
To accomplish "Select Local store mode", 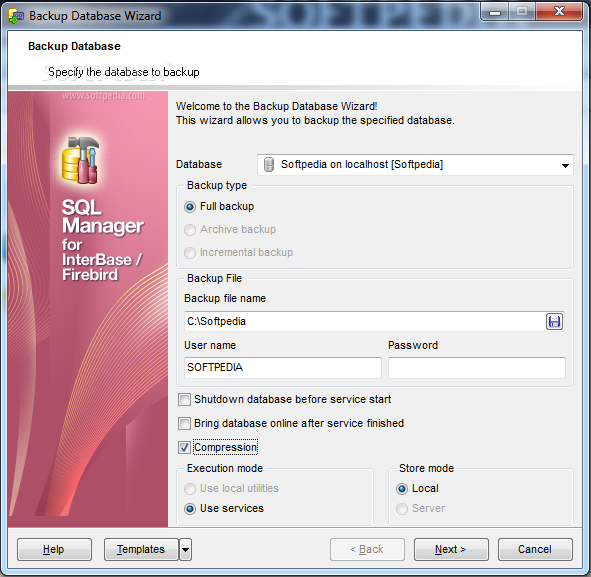I will click(402, 489).
